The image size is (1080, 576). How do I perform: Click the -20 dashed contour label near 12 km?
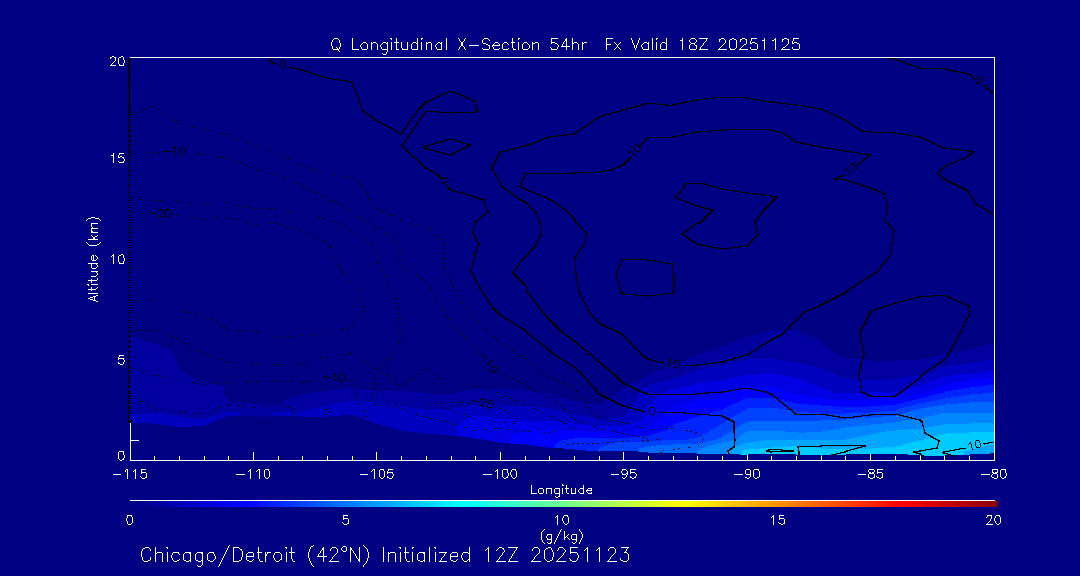[x=159, y=214]
